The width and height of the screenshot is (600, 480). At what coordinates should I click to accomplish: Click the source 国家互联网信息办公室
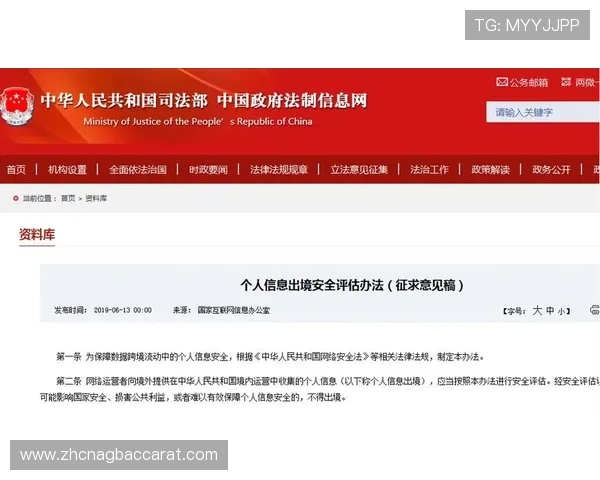click(233, 310)
